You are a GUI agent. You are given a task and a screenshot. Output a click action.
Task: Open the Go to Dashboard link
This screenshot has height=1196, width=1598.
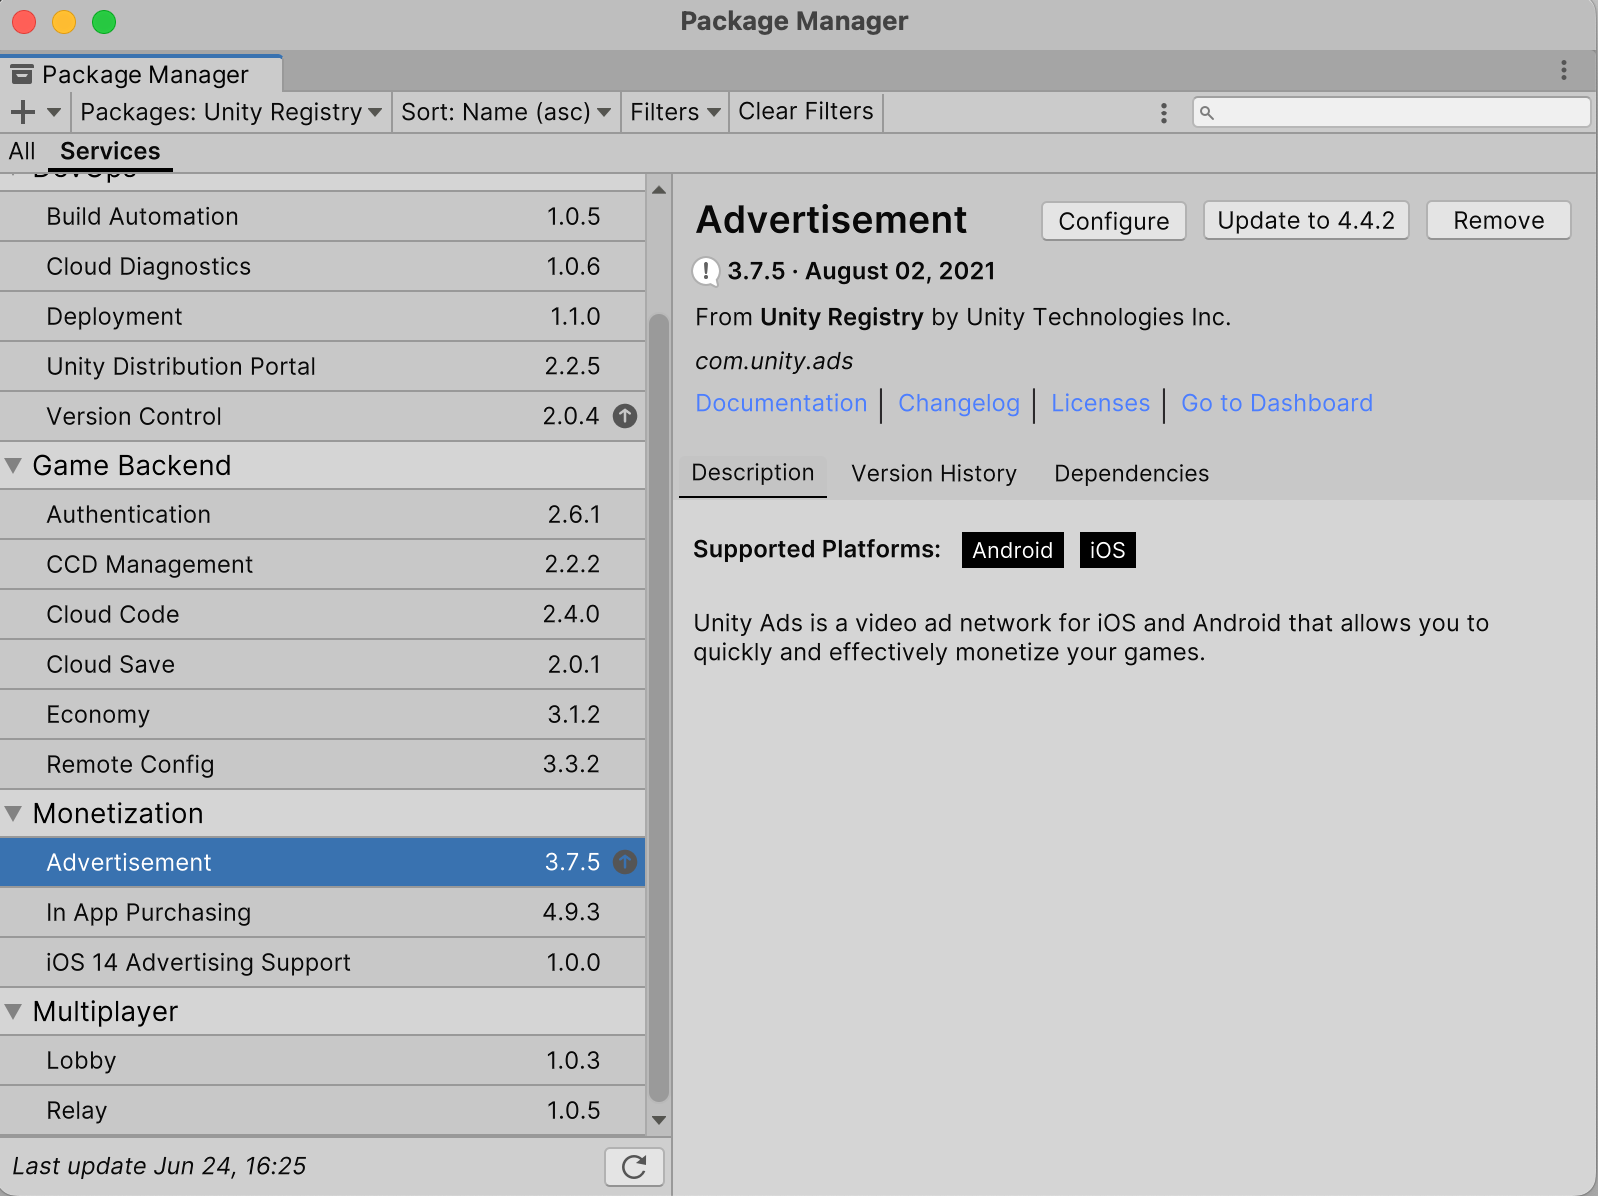(x=1277, y=403)
